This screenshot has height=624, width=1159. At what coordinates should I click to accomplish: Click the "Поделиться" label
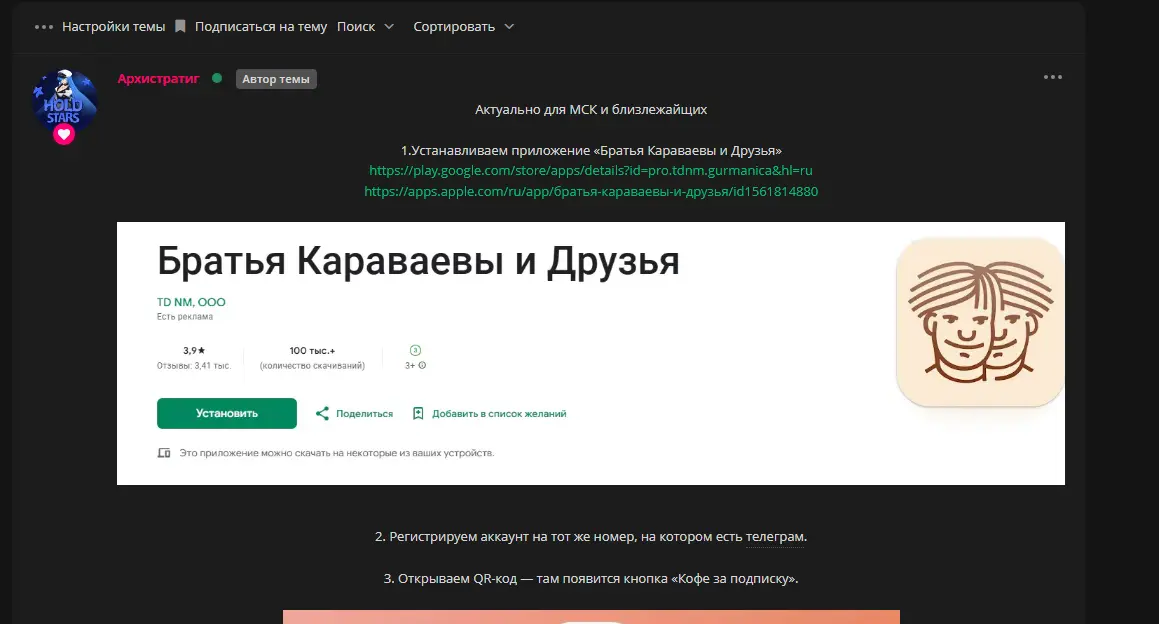(x=364, y=414)
